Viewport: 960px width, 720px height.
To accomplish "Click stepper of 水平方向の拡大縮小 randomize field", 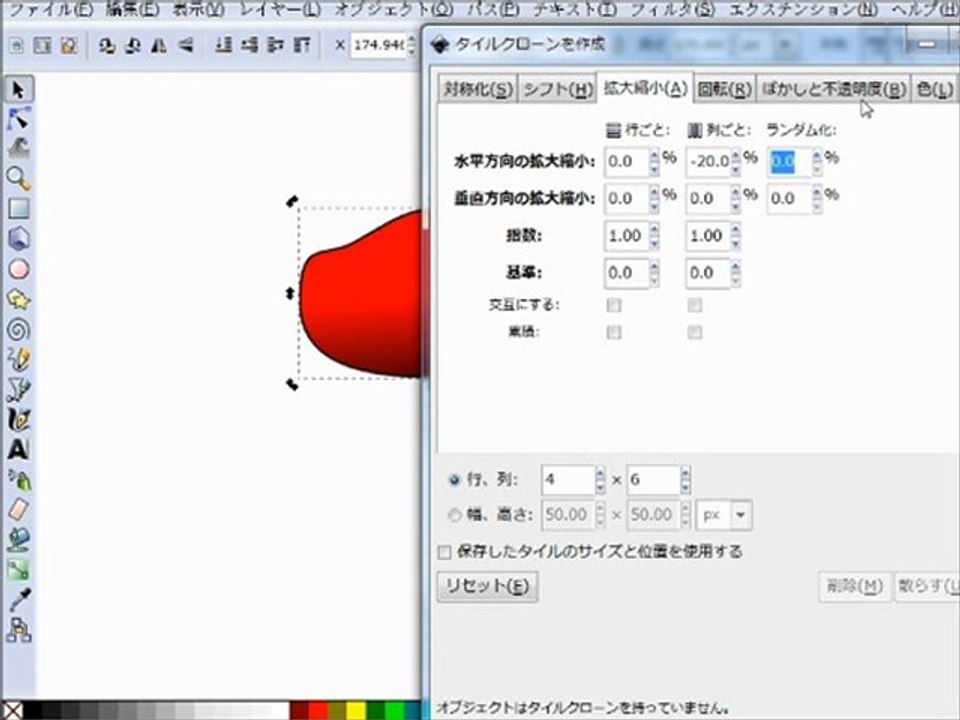I will 817,162.
